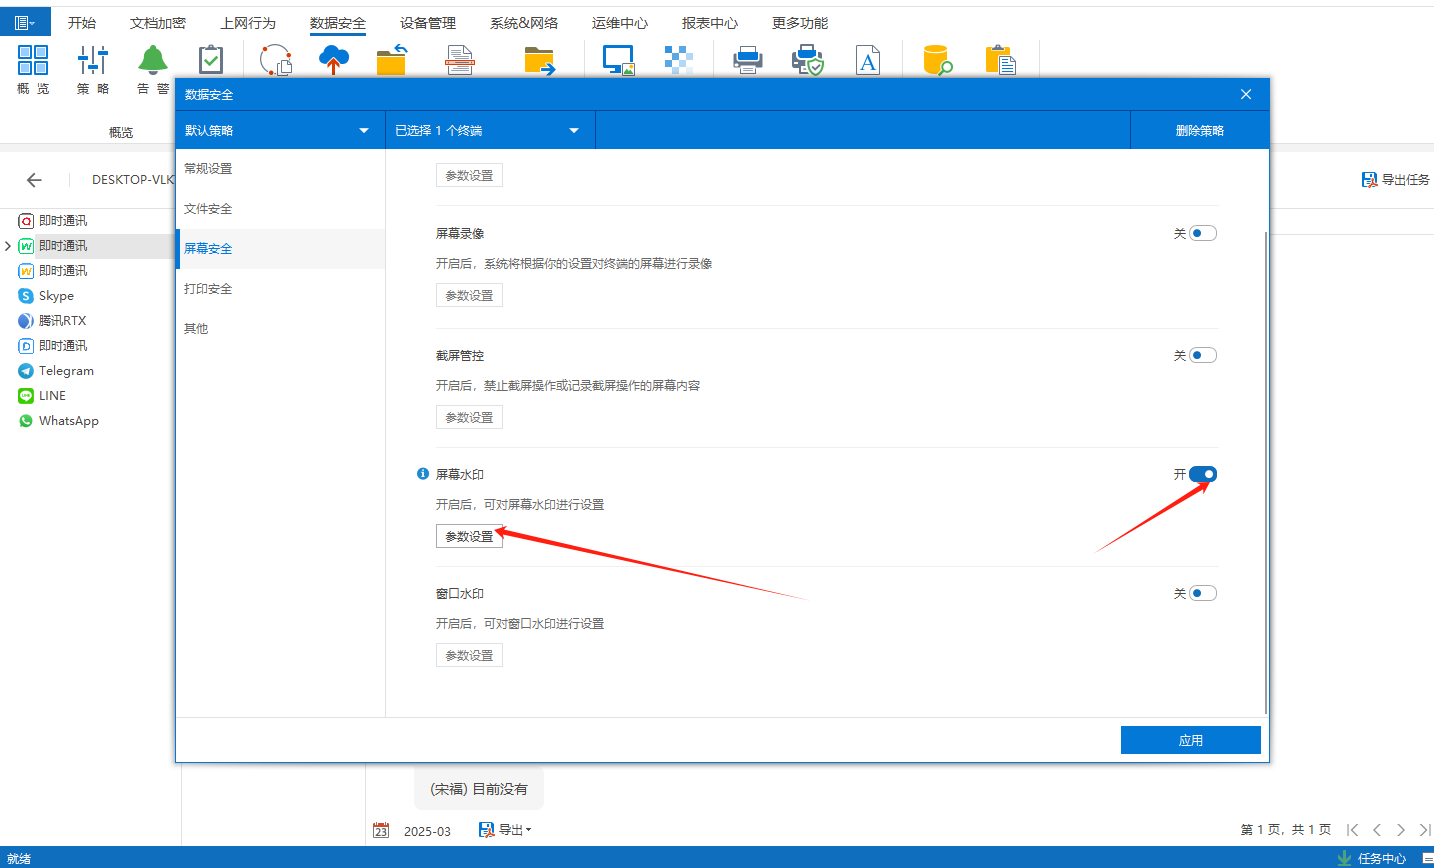Enable the 屏幕录像 screen recording toggle
The height and width of the screenshot is (868, 1434).
coord(1202,234)
